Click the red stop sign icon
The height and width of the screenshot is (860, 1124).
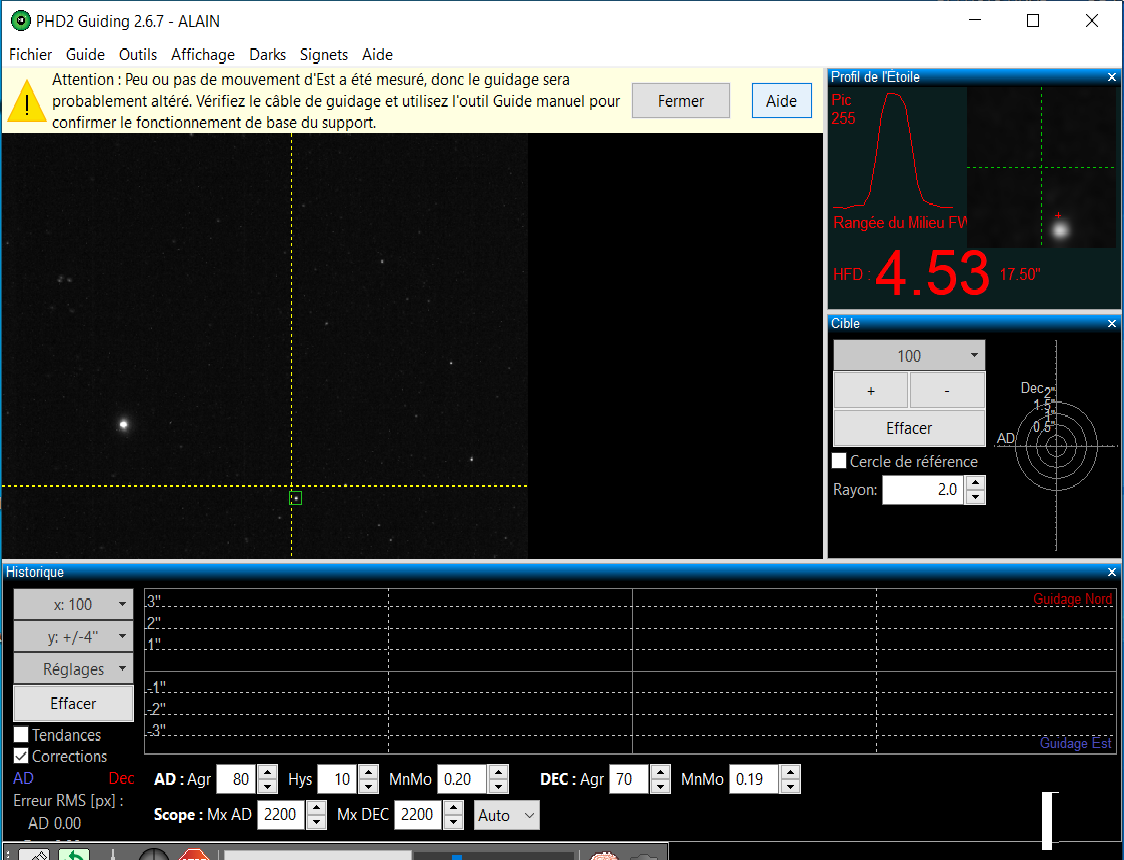pos(194,855)
